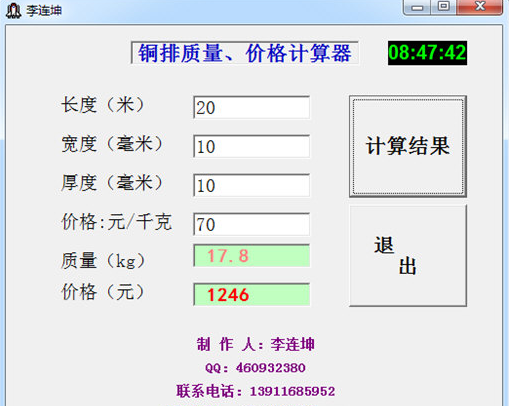
Task: Click the 质量（kg） label
Action: [104, 261]
